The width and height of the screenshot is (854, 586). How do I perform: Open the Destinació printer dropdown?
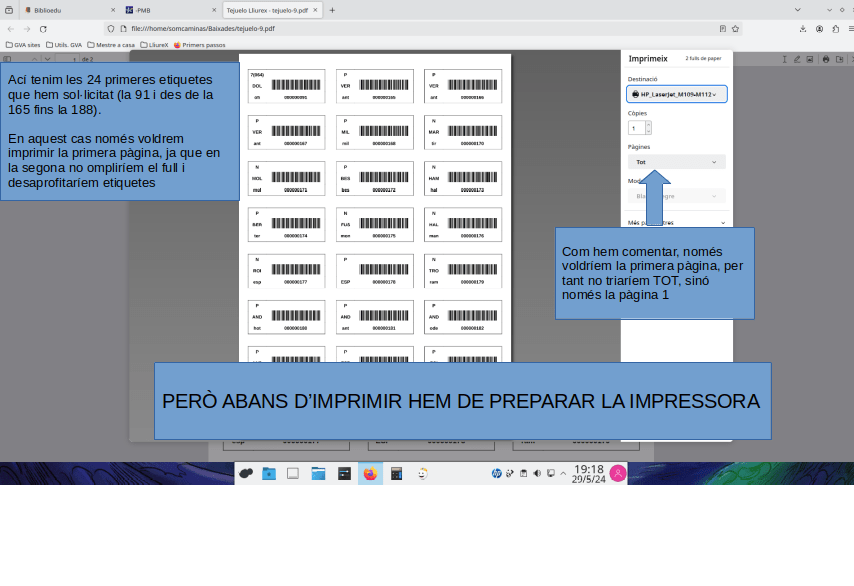(676, 94)
